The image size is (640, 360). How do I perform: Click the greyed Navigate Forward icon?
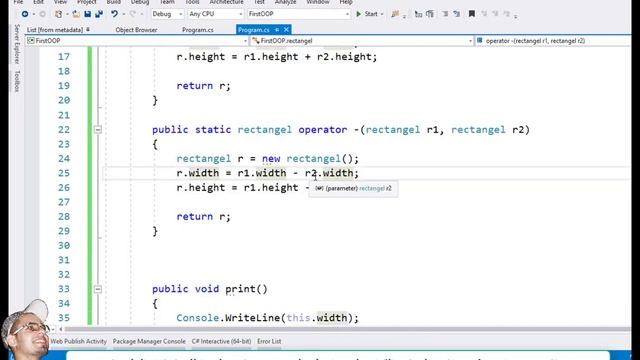pyautogui.click(x=42, y=14)
